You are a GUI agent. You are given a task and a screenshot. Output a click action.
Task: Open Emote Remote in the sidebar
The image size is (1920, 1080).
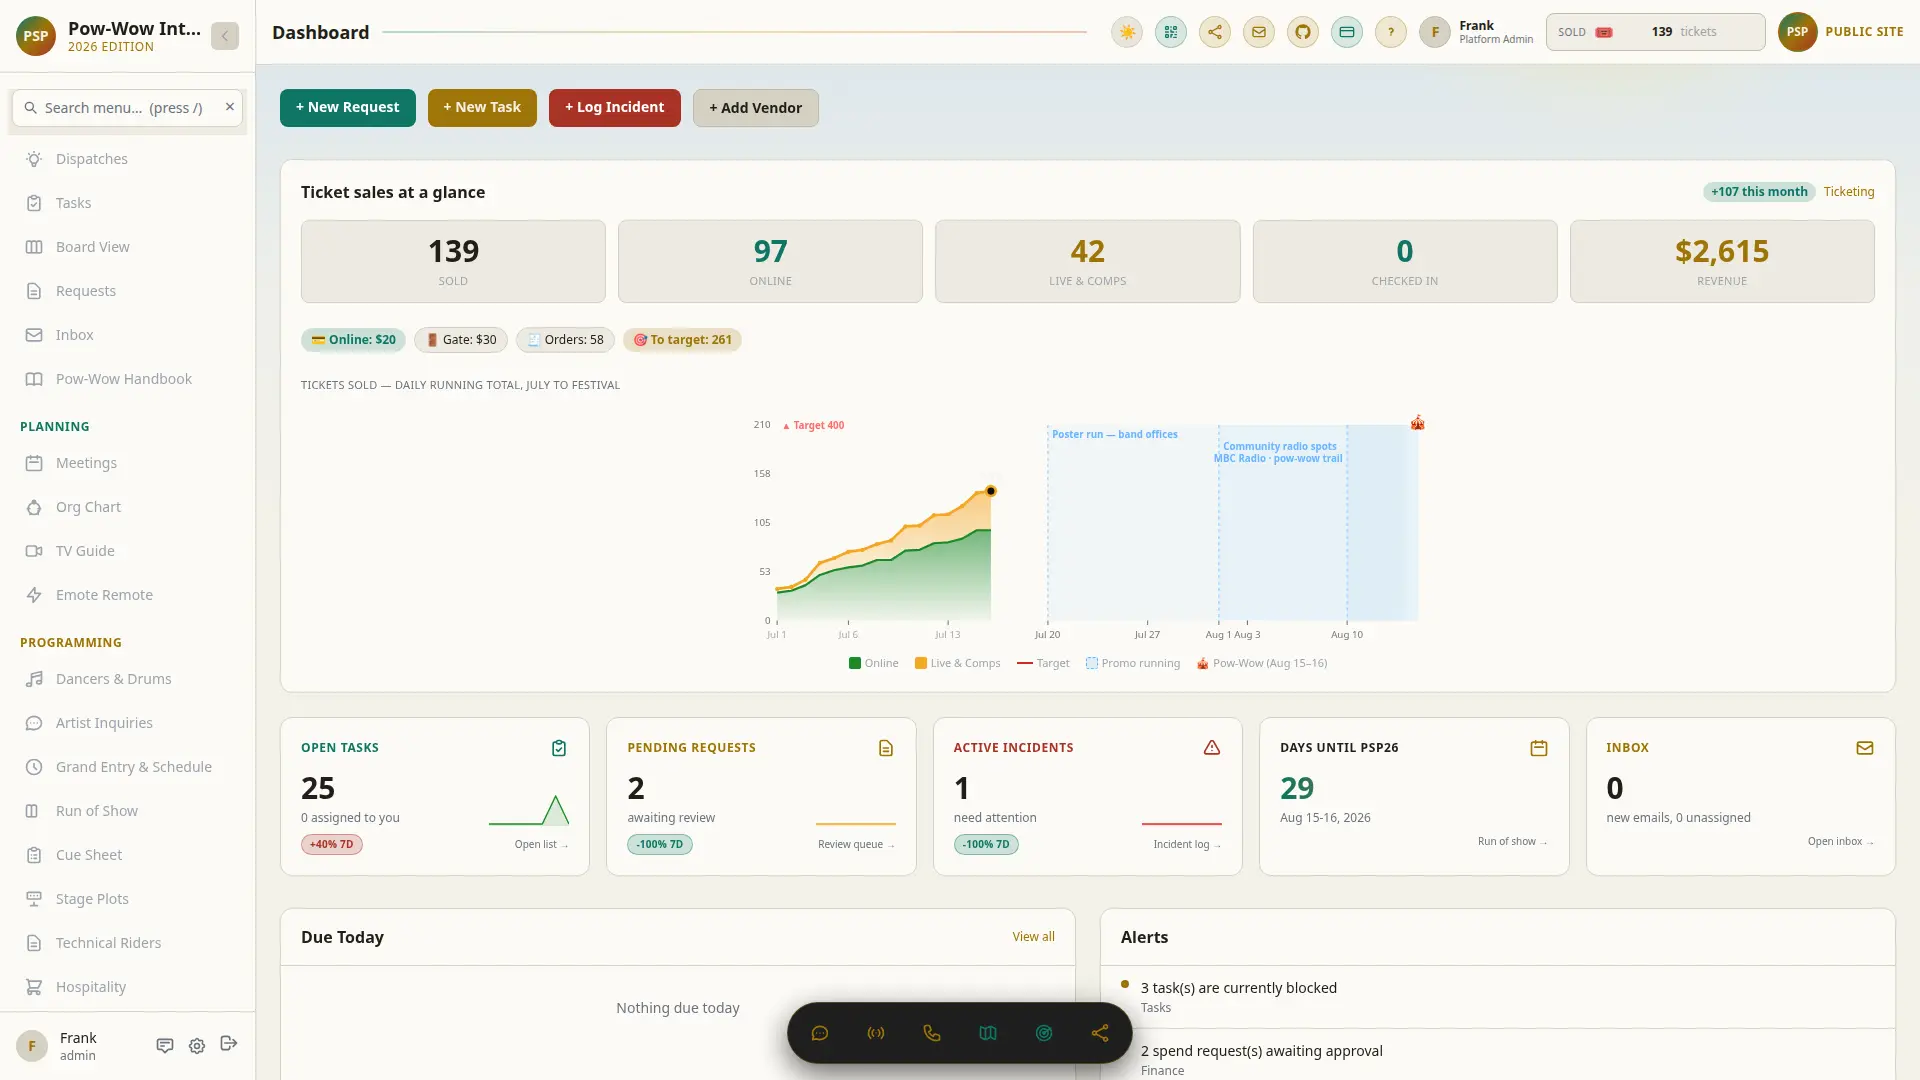[x=127, y=595]
